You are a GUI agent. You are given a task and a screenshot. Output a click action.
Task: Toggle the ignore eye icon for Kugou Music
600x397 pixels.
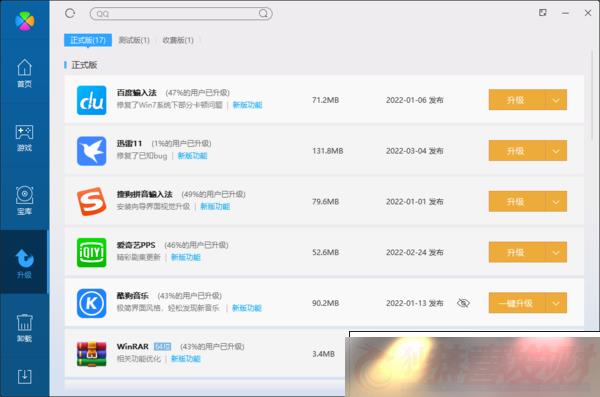463,303
